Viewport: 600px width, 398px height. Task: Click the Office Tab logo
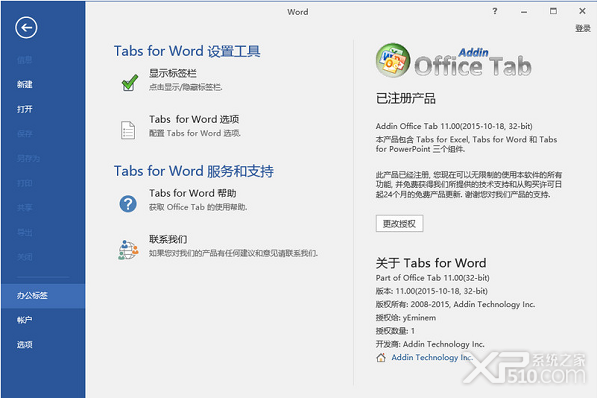(453, 61)
